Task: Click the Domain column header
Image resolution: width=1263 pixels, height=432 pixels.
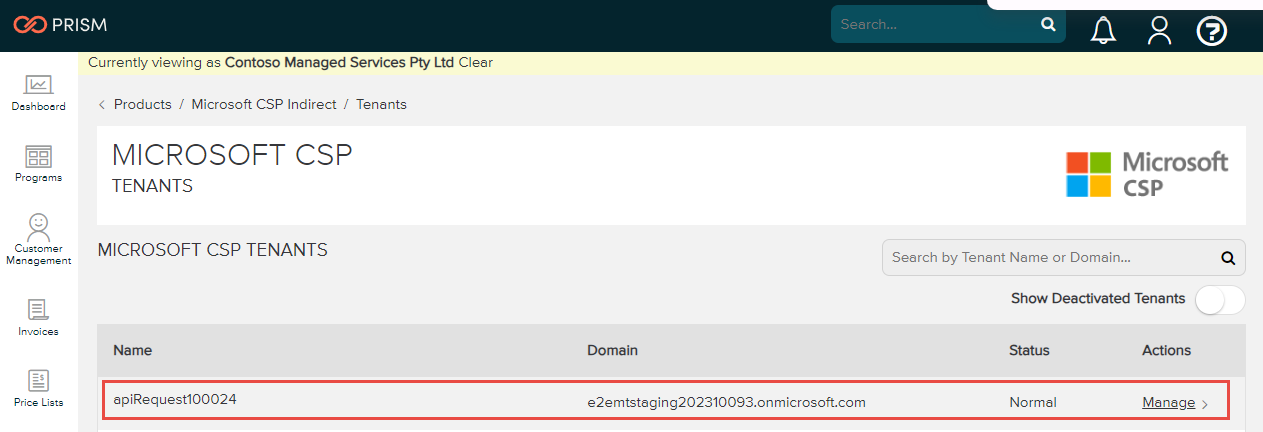Action: click(x=613, y=350)
